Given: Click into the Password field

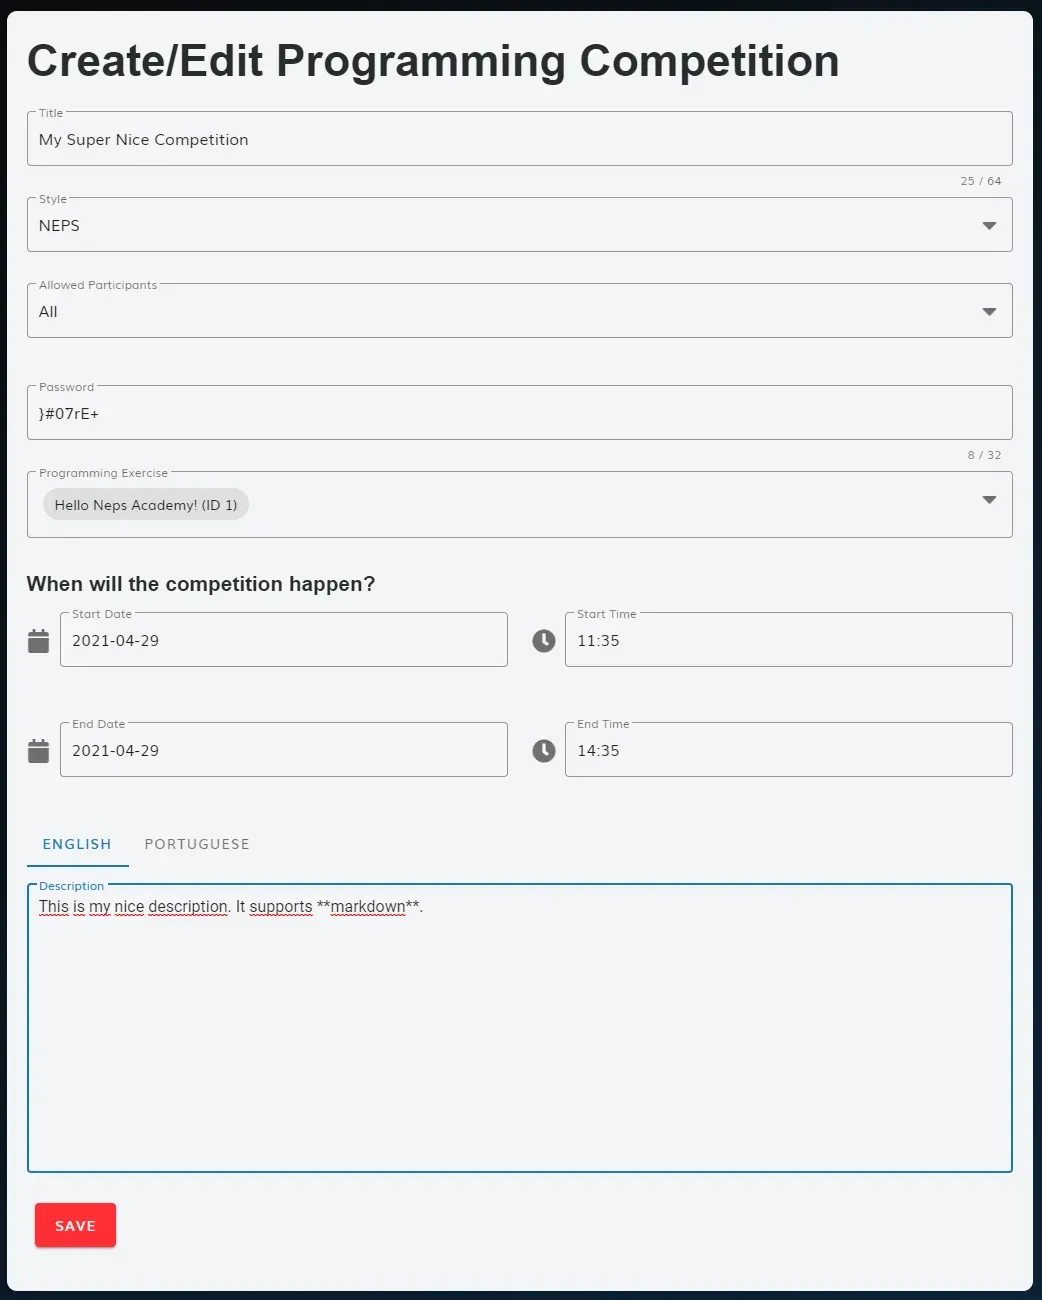Looking at the screenshot, I should click(519, 413).
